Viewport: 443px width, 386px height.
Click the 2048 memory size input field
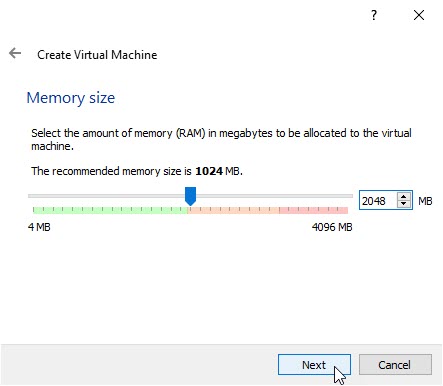[378, 200]
